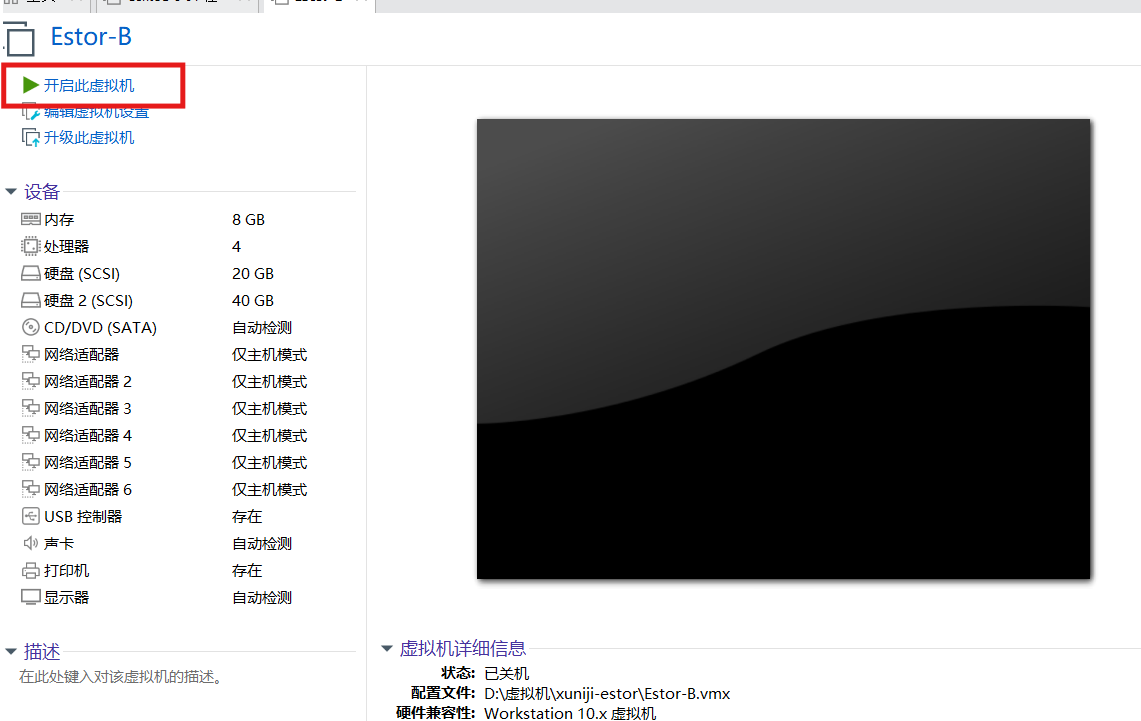The height and width of the screenshot is (721, 1141).
Task: Select the USB 控制器 icon
Action: tap(29, 516)
